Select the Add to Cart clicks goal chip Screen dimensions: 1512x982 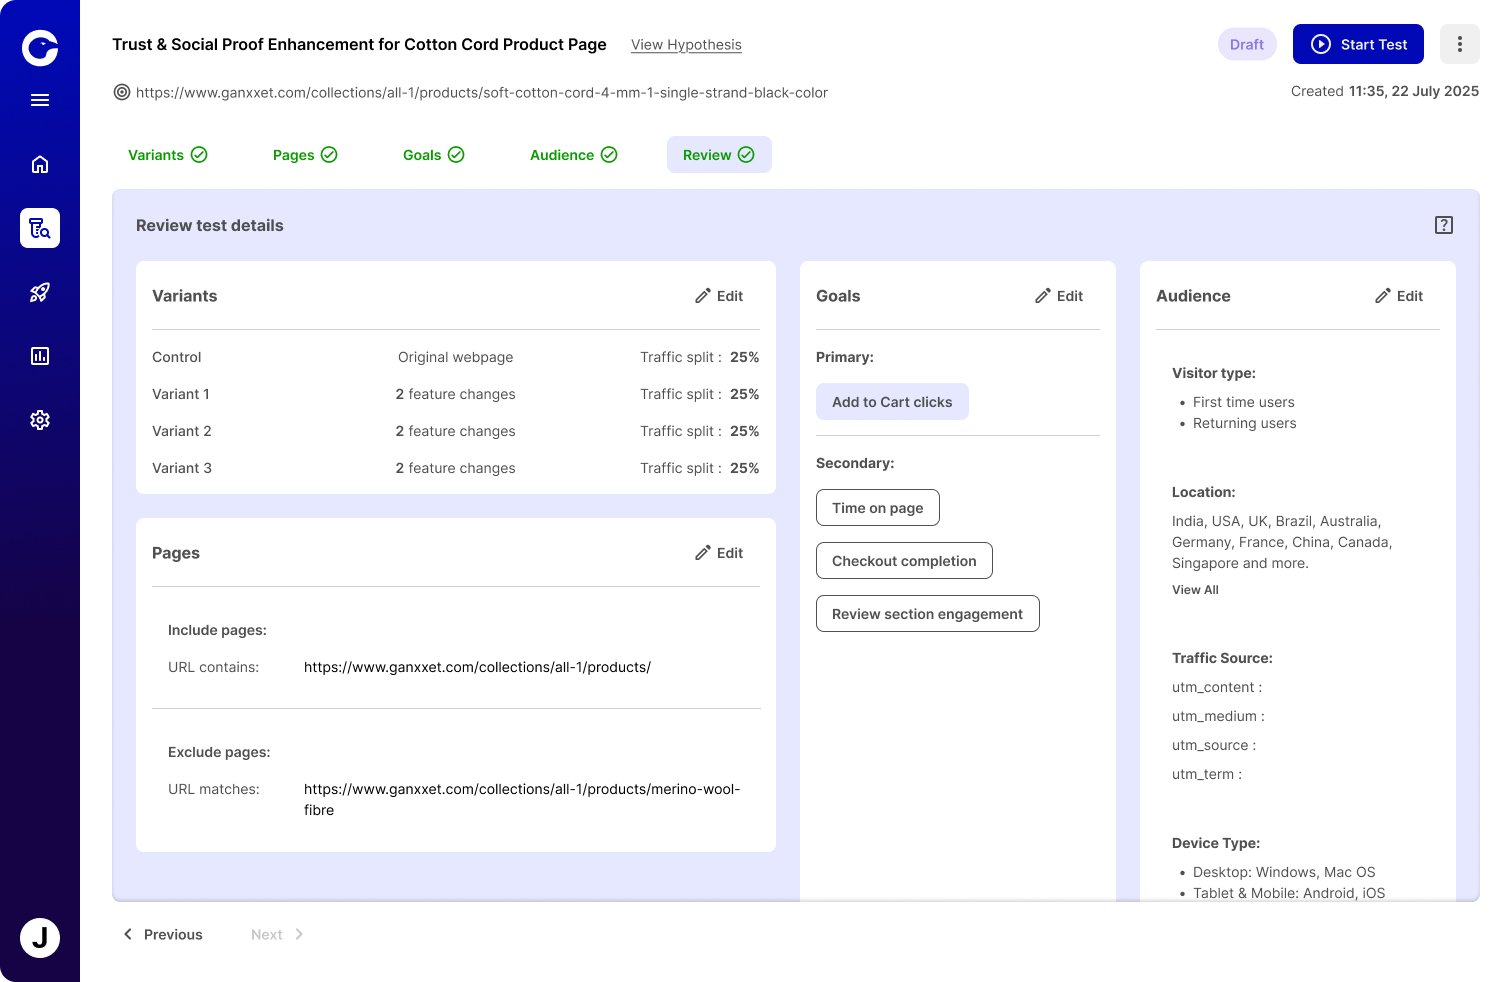[892, 402]
